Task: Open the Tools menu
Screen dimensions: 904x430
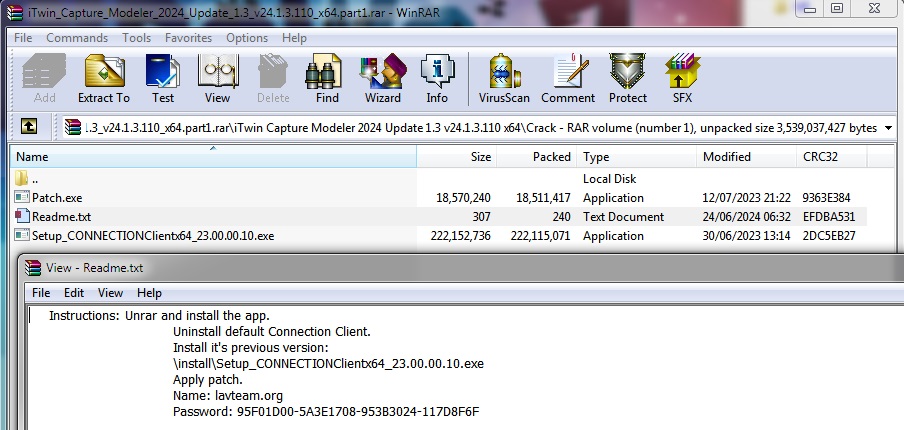Action: pyautogui.click(x=137, y=38)
